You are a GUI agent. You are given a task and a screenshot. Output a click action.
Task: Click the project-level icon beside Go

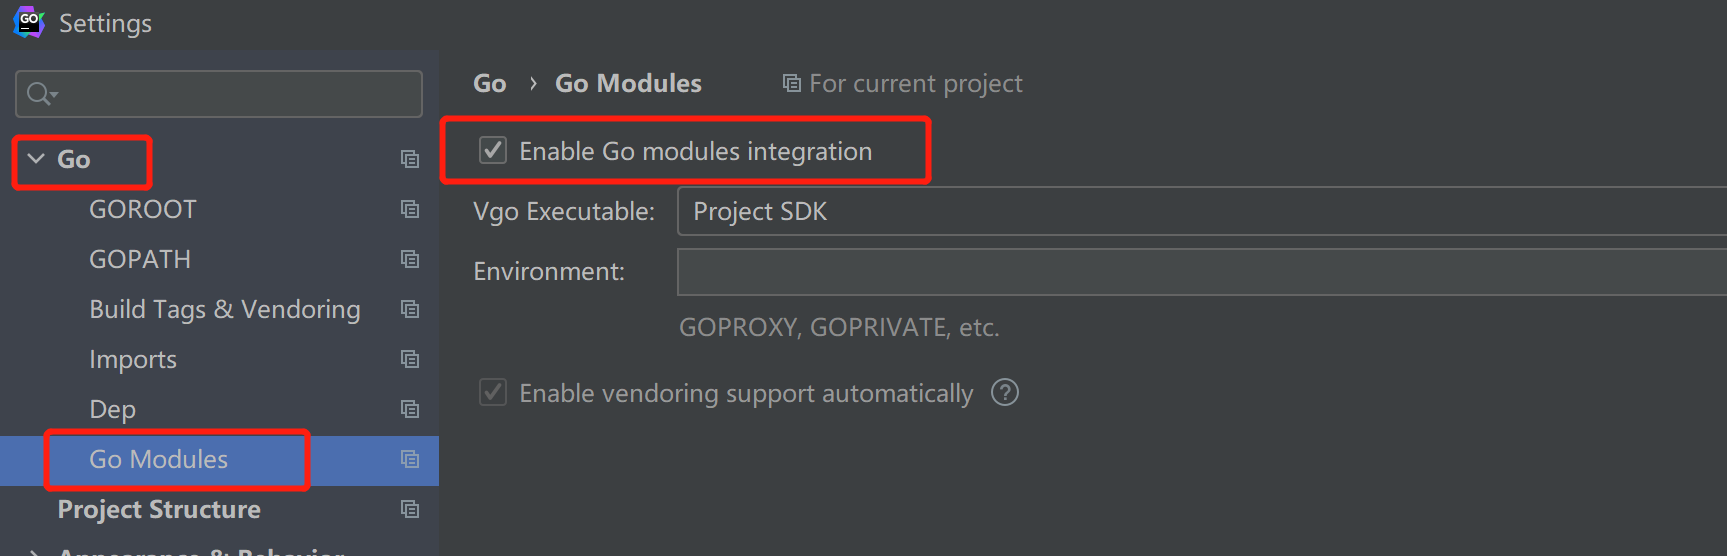(410, 159)
